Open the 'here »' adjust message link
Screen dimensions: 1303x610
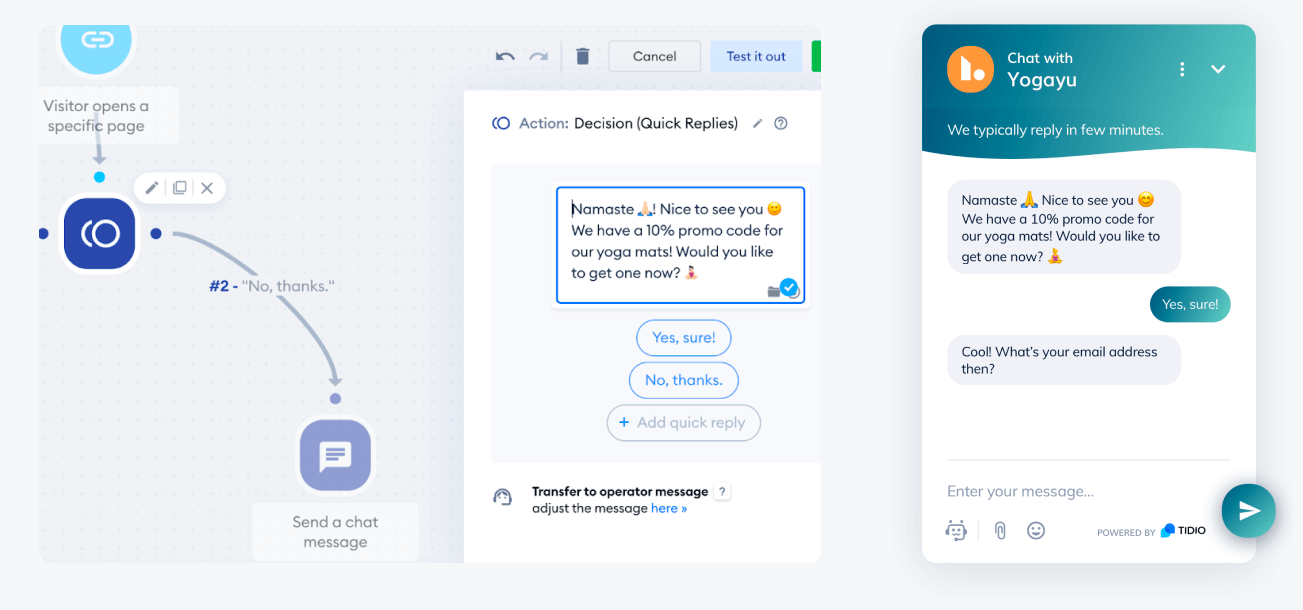click(x=669, y=508)
